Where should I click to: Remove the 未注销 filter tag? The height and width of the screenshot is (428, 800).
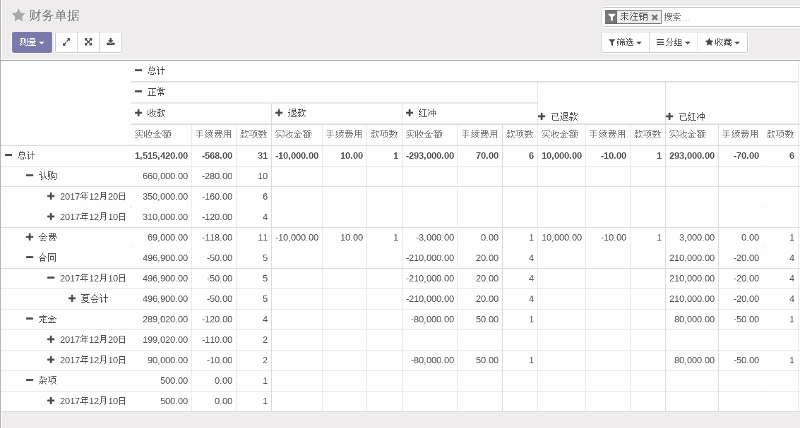654,17
